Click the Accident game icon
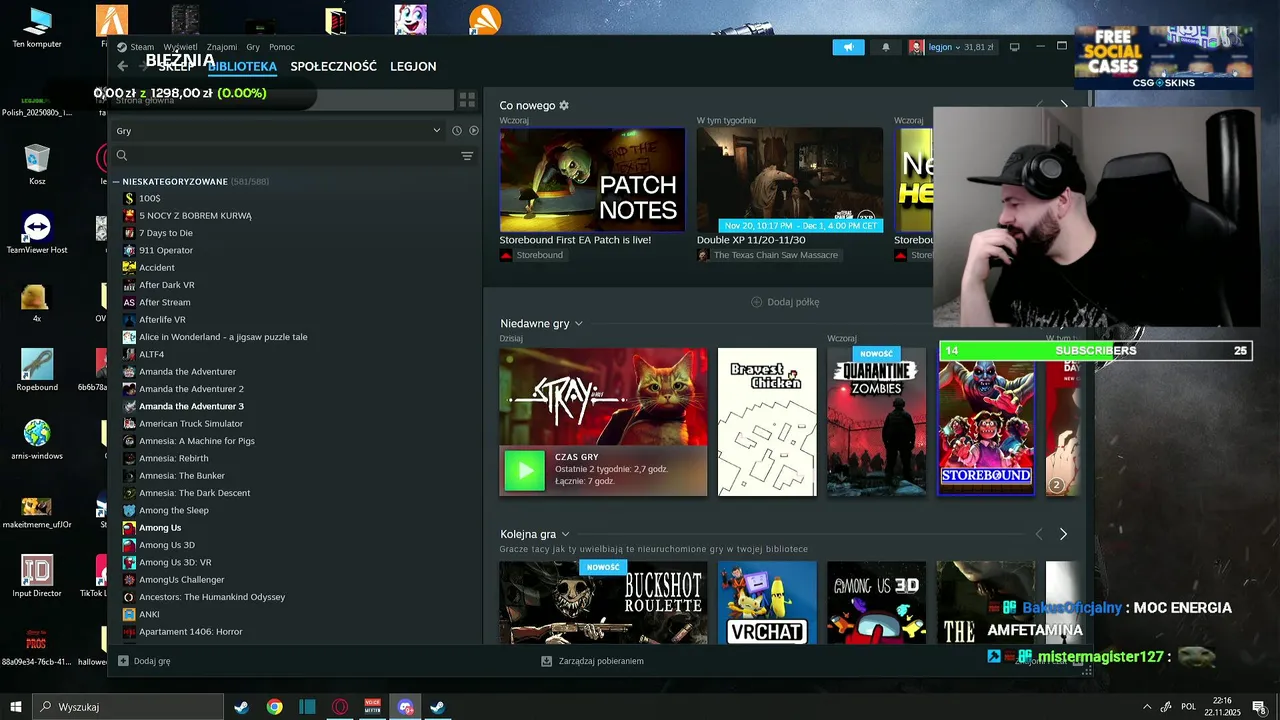This screenshot has height=720, width=1280. pos(129,267)
